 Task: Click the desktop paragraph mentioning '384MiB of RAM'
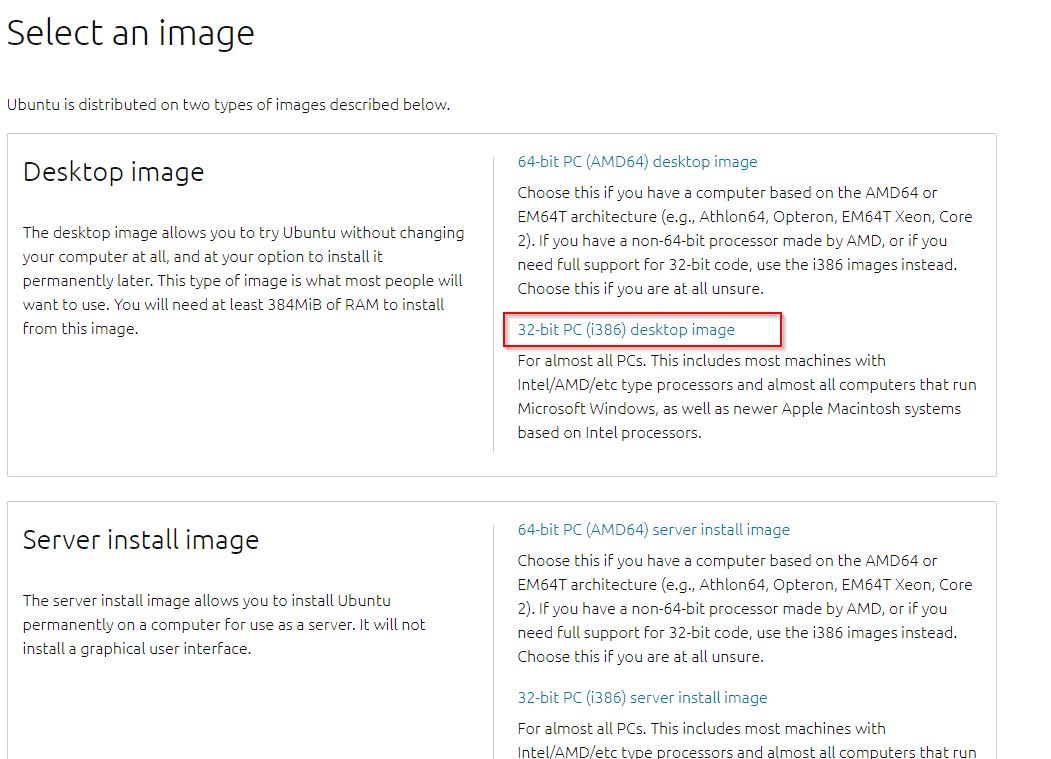tap(243, 280)
